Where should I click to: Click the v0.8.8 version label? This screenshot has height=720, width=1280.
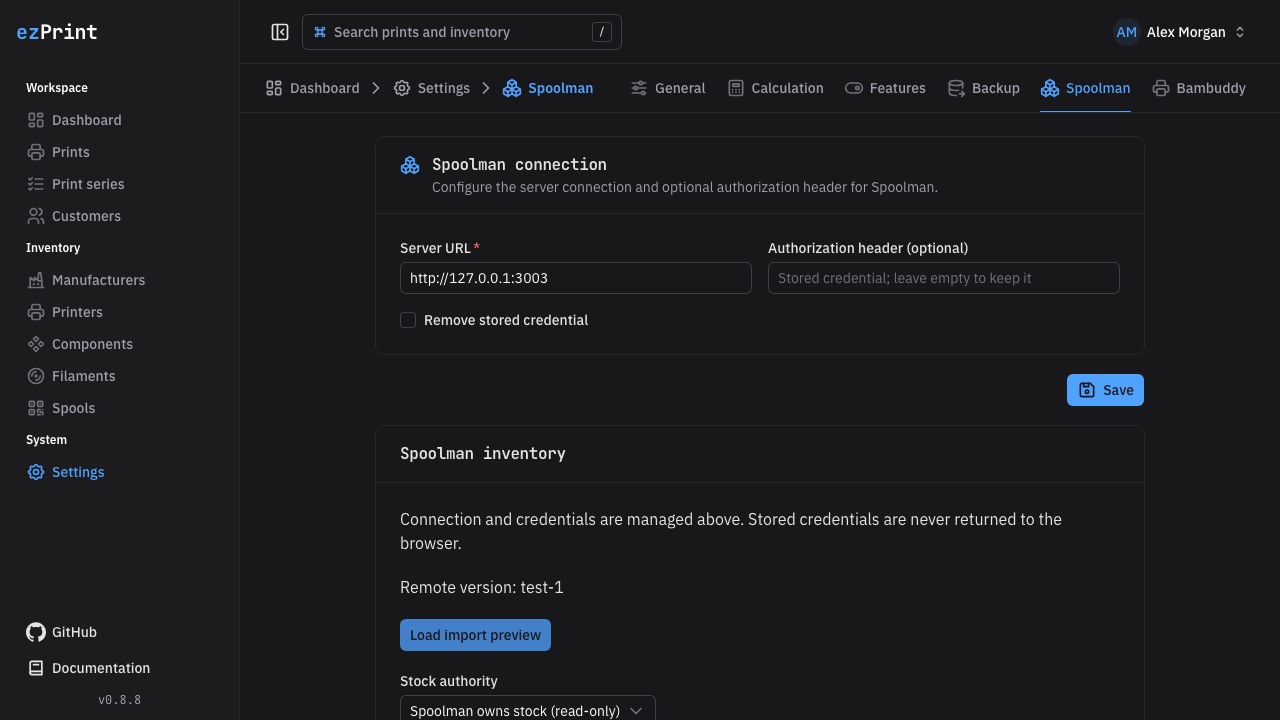120,700
